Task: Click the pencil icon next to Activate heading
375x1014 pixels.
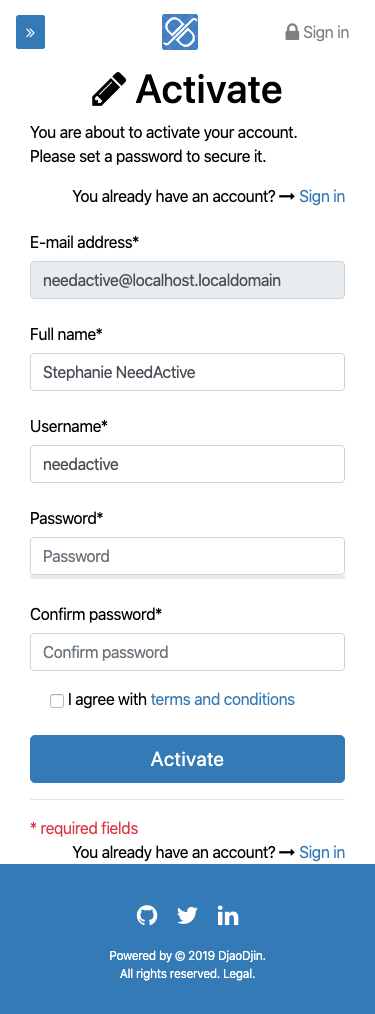Action: 109,89
